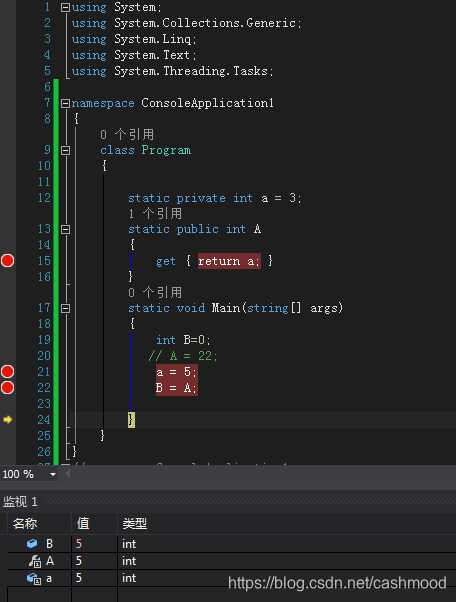The image size is (456, 602).
Task: Click the highlighted 'return a;' statement
Action: (229, 261)
